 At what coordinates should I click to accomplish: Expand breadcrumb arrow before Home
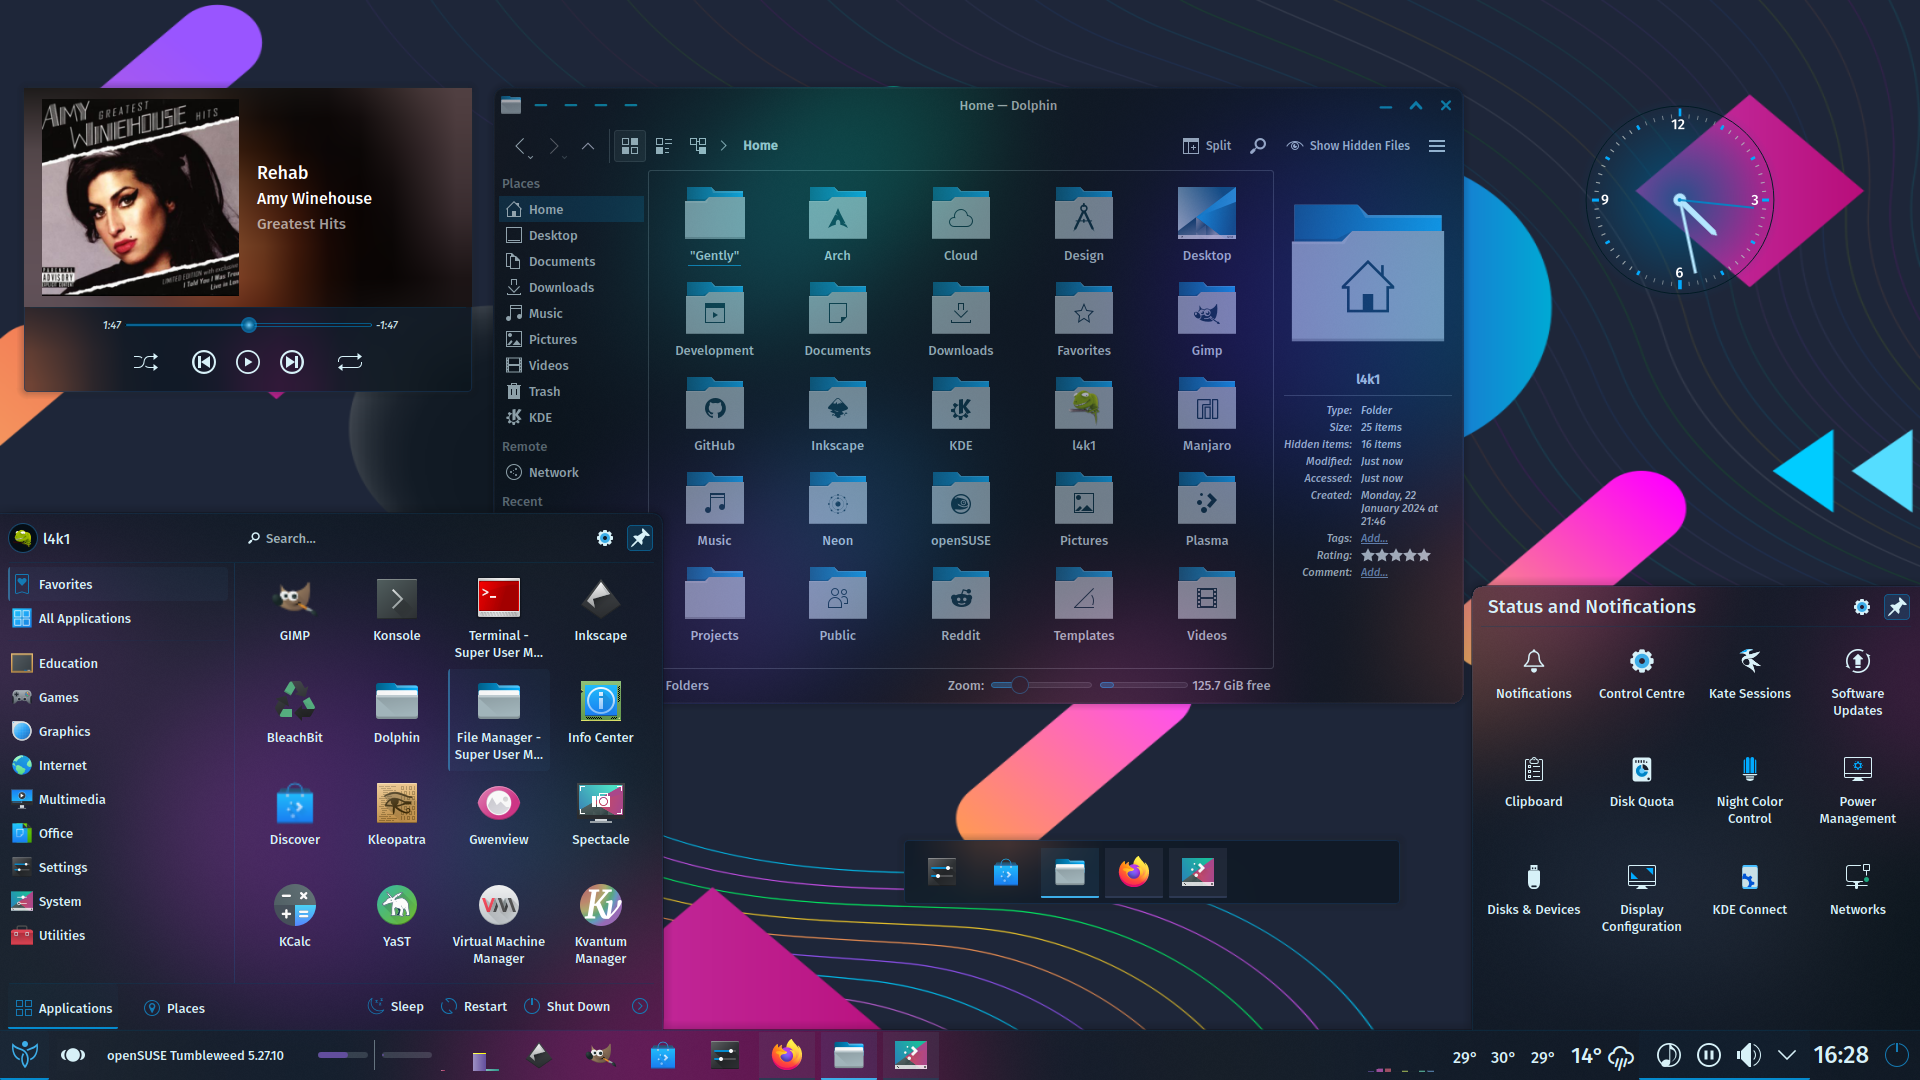[724, 146]
